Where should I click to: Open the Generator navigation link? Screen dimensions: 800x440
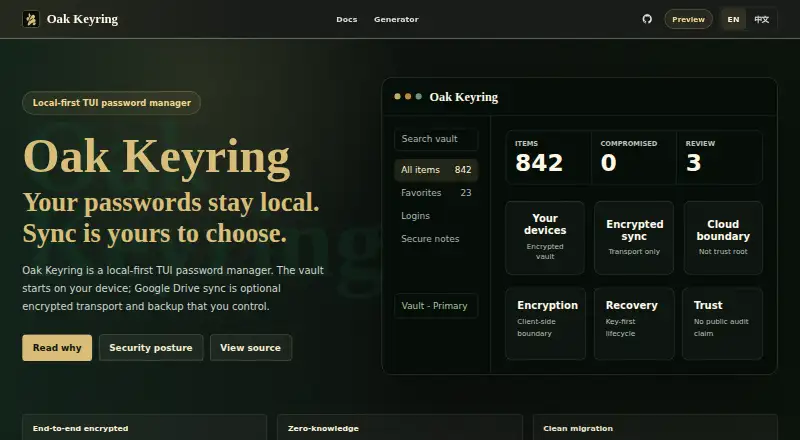tap(396, 19)
